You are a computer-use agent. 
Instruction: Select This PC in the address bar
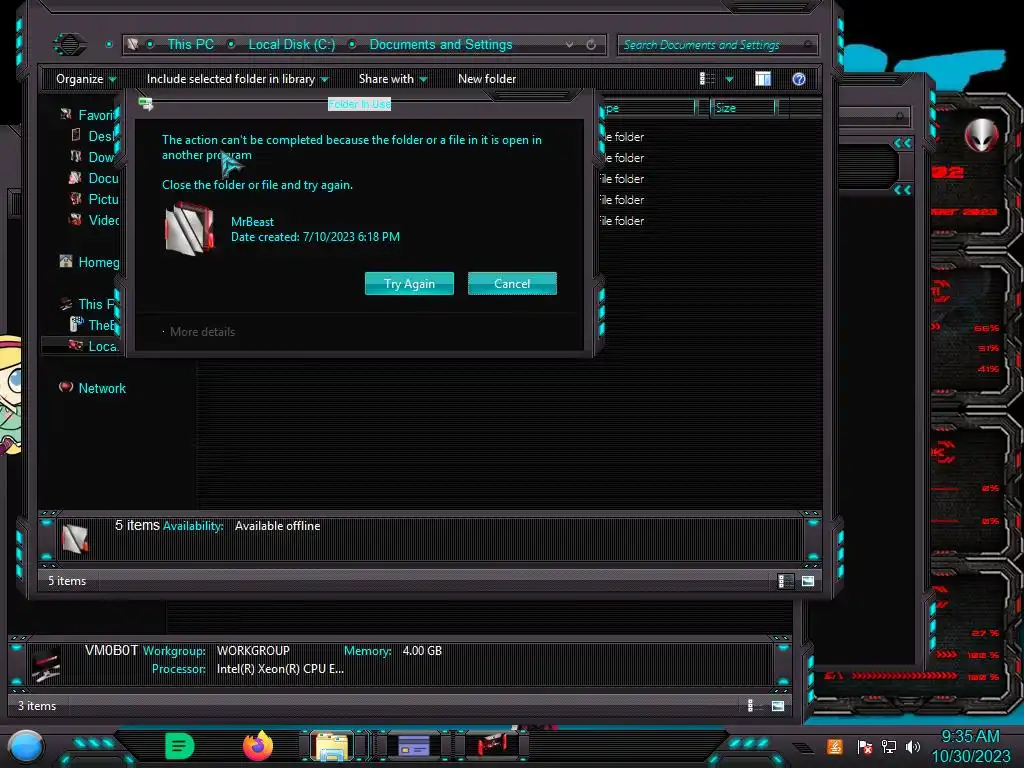tap(190, 44)
